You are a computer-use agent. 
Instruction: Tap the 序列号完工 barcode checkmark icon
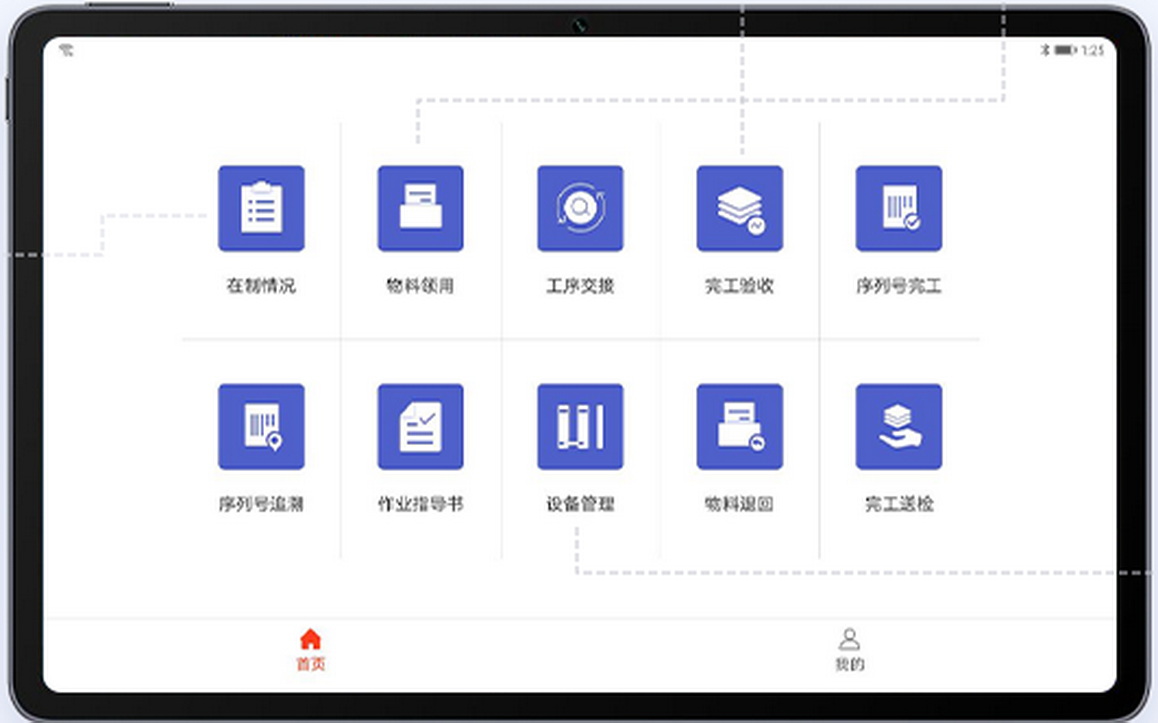coord(898,208)
